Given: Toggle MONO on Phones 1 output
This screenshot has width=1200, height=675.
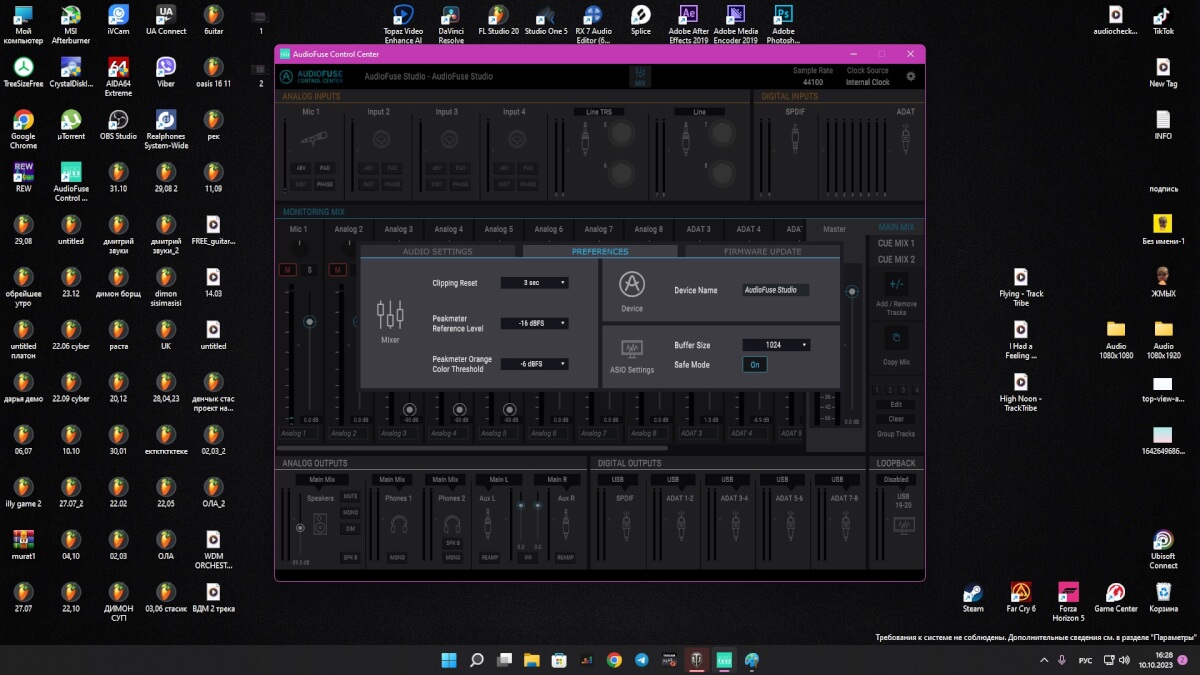Looking at the screenshot, I should (x=398, y=557).
